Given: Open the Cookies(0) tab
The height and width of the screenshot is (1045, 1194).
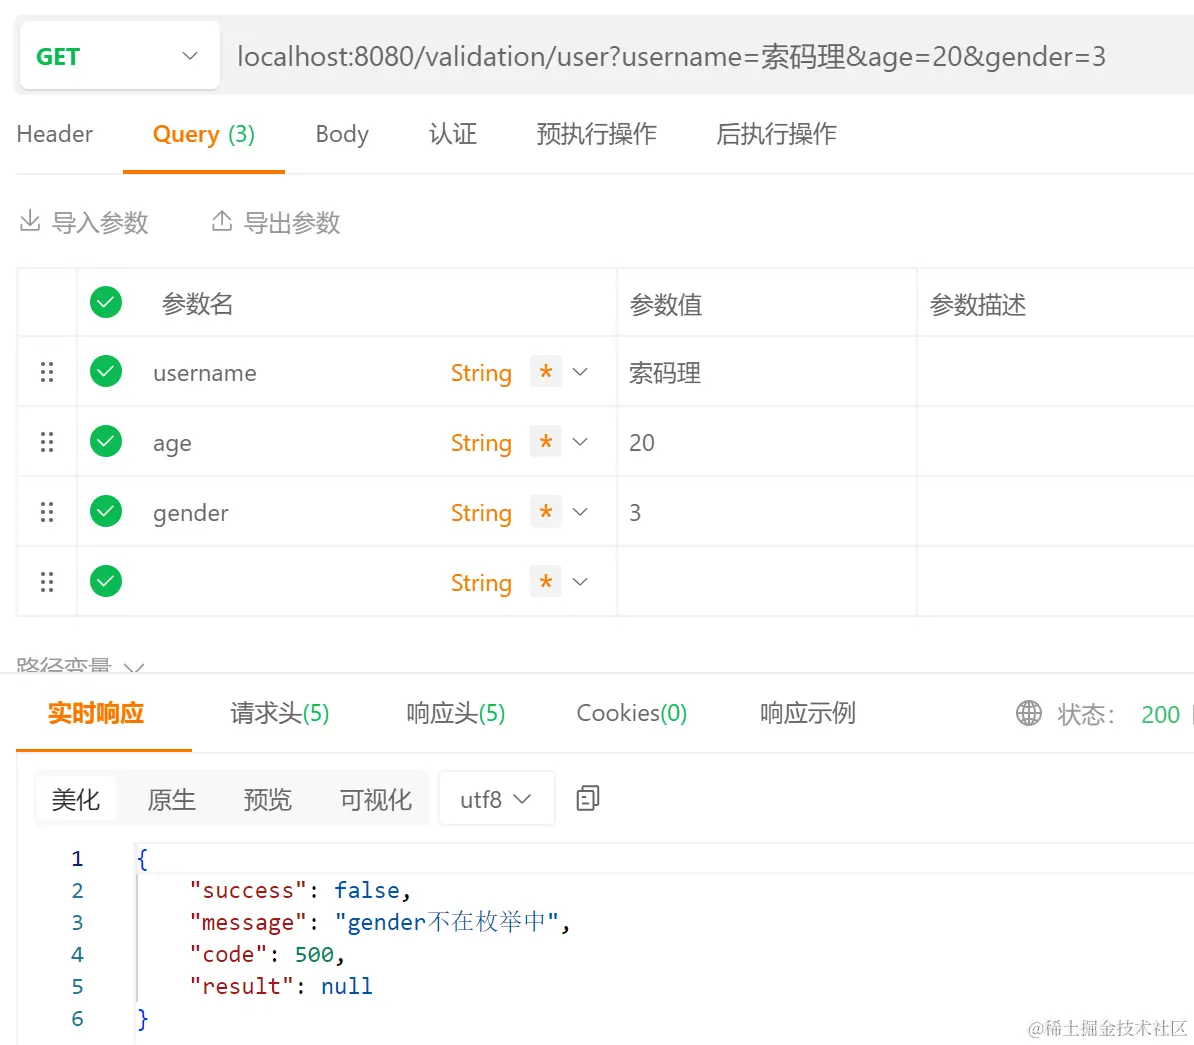Looking at the screenshot, I should click(631, 713).
